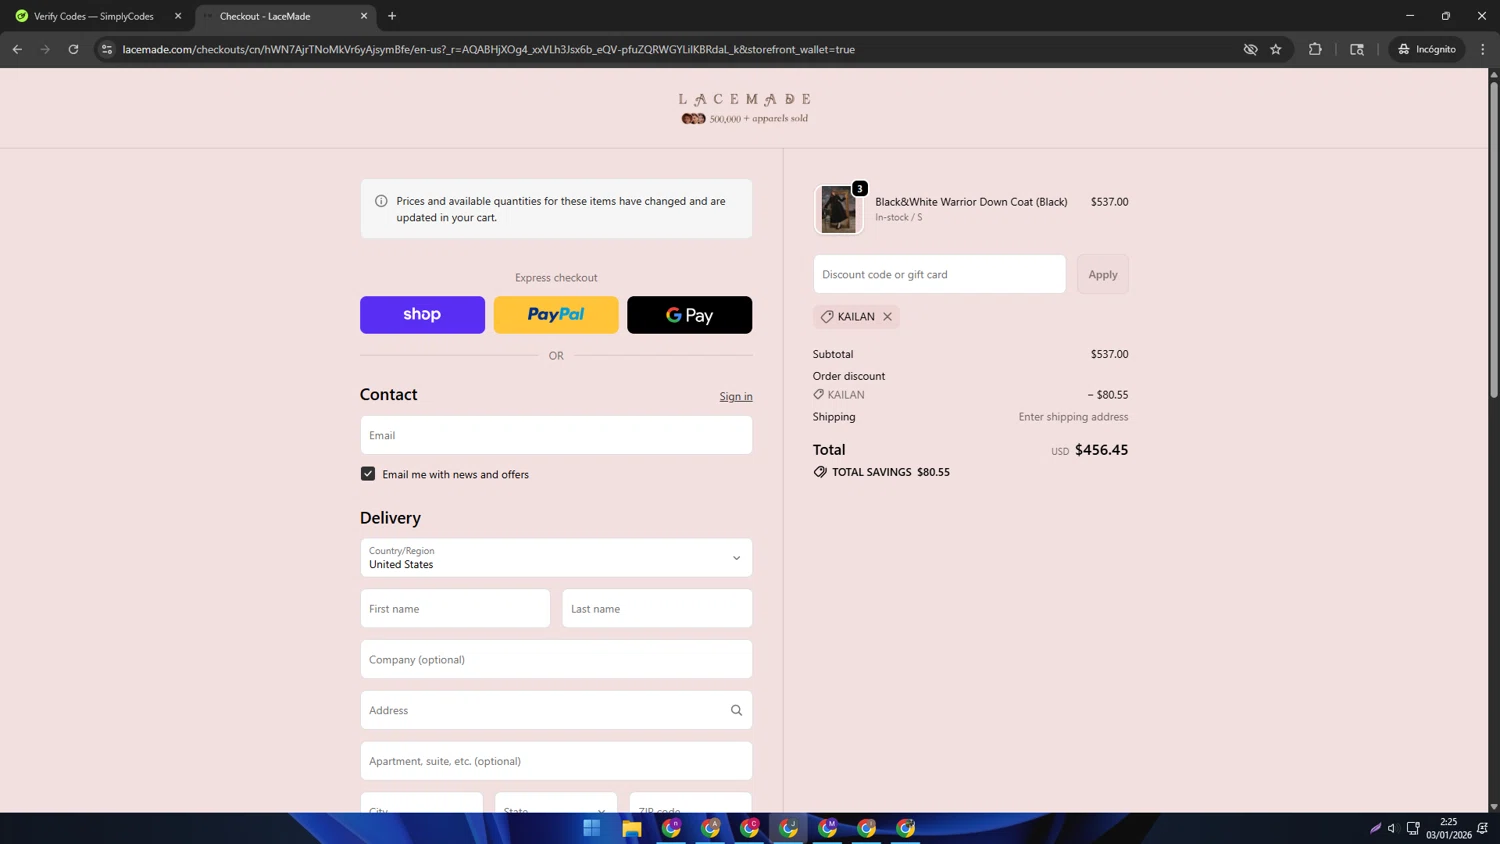Focus the Last name field
The width and height of the screenshot is (1500, 844).
click(657, 609)
